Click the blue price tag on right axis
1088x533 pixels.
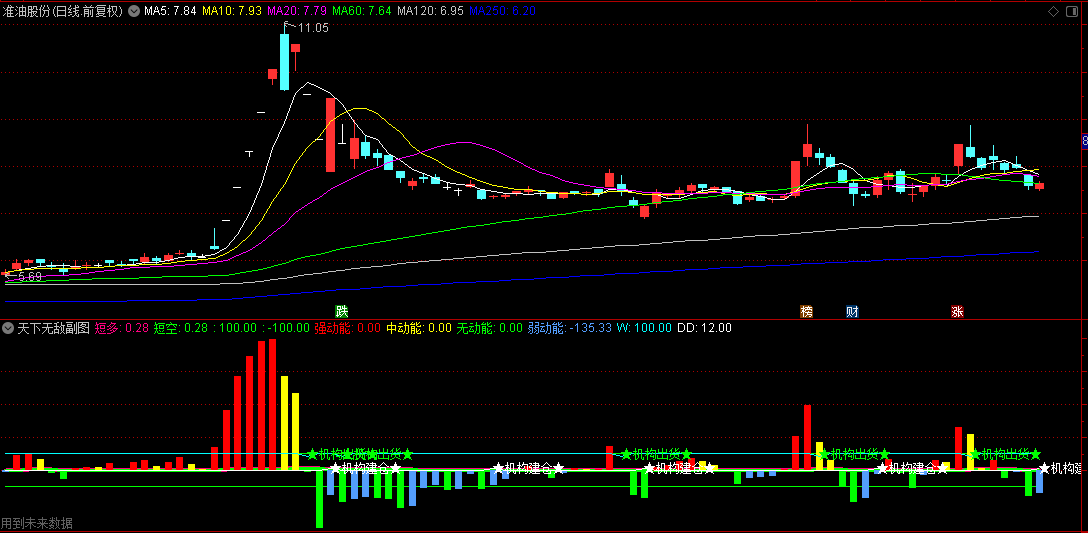click(x=1085, y=142)
